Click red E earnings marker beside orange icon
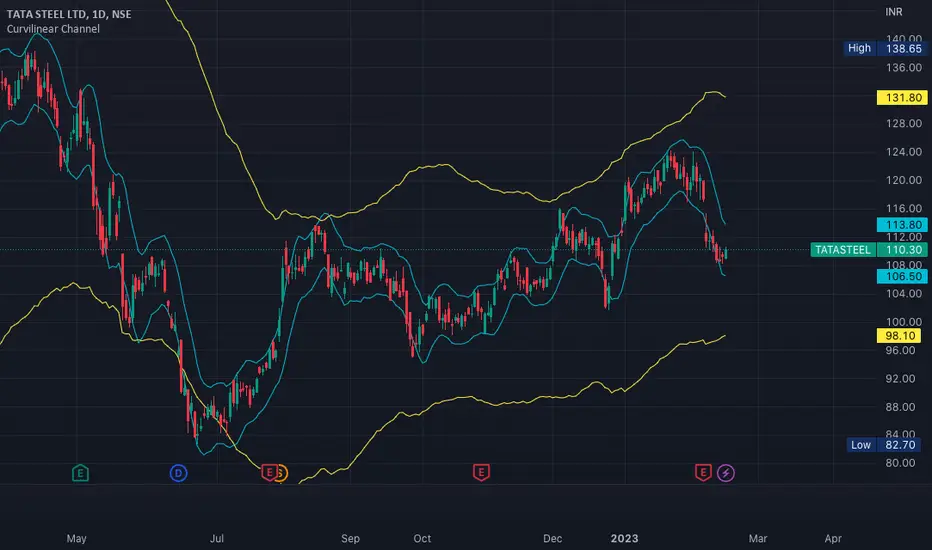Screen dimensions: 932x550 [269, 473]
